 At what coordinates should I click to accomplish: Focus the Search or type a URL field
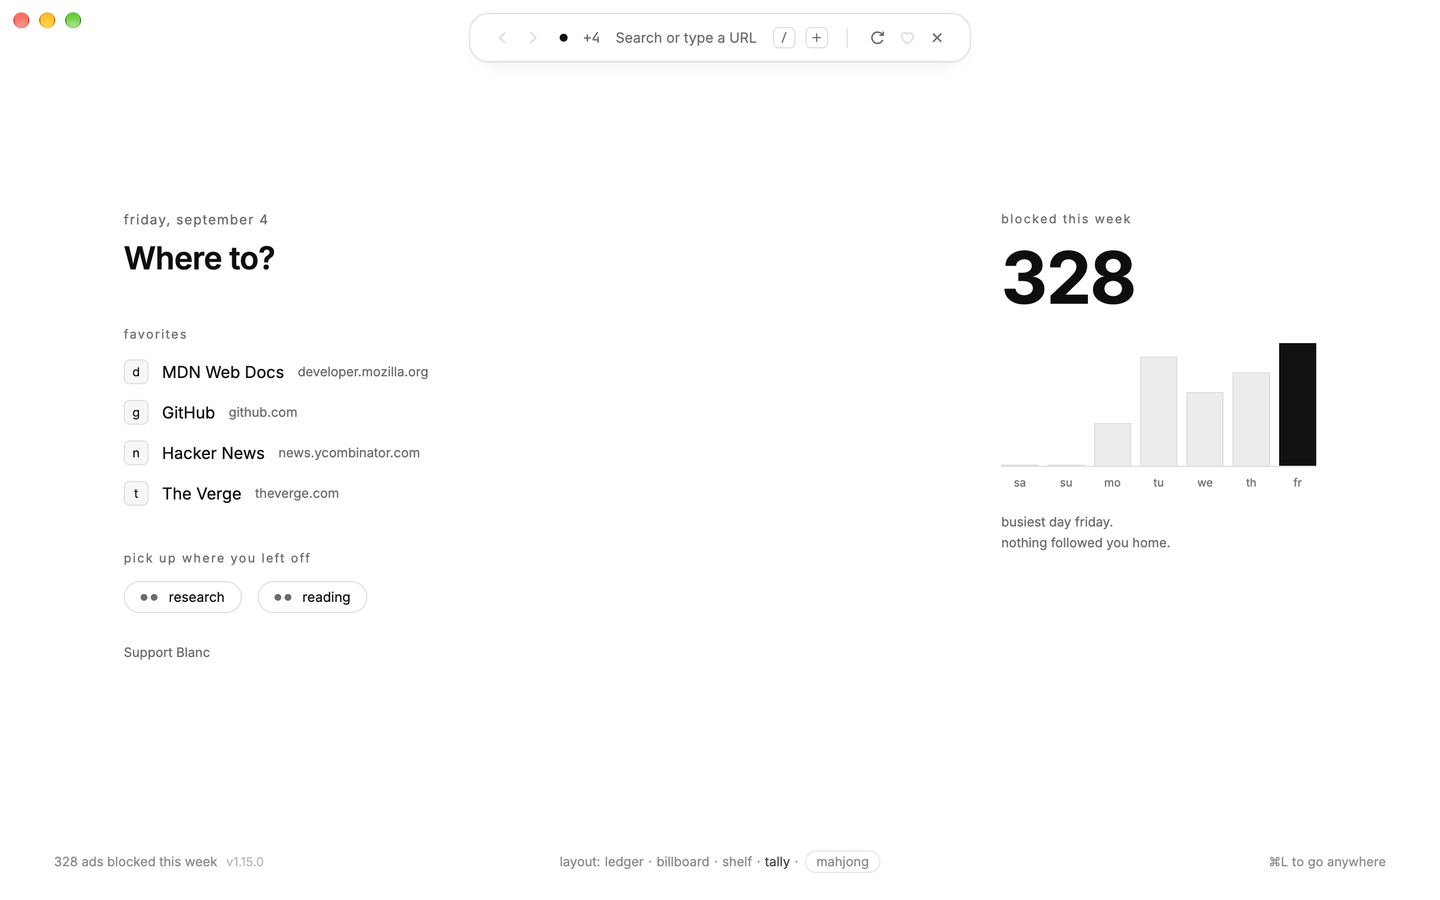tap(686, 38)
